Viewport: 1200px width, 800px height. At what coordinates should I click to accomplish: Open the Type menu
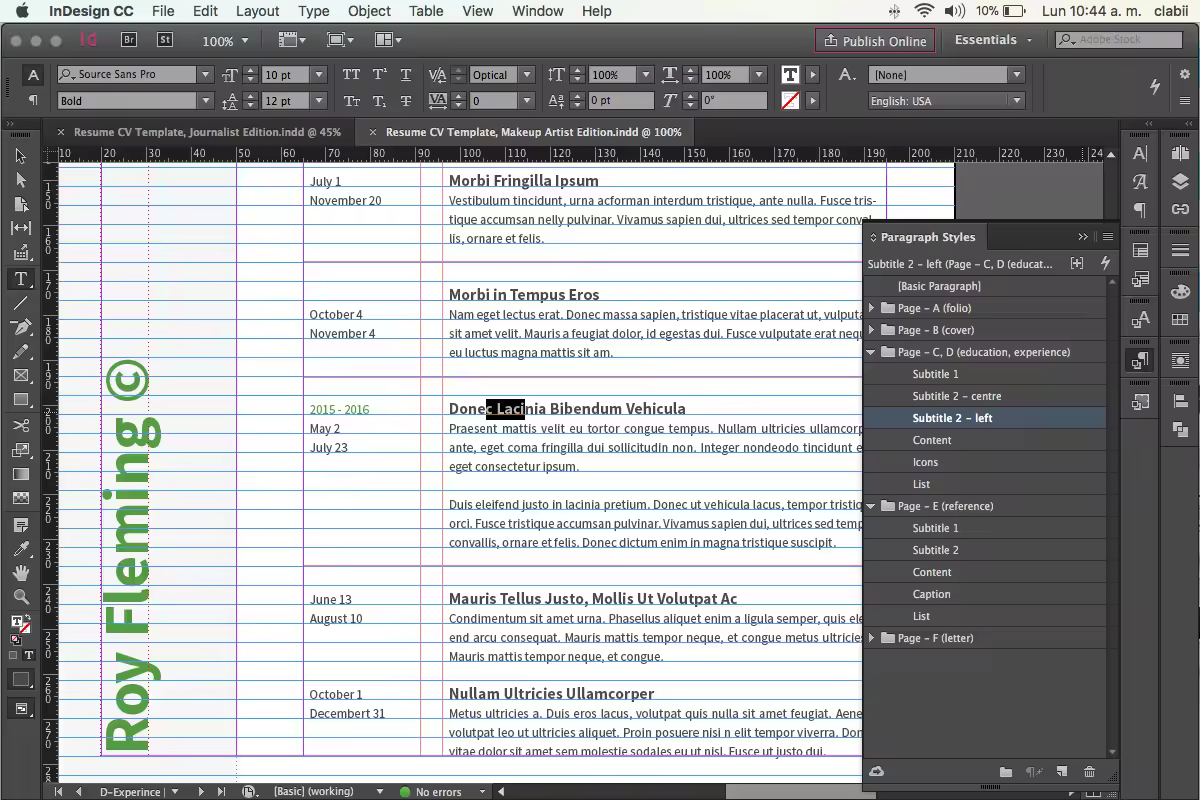tap(314, 11)
